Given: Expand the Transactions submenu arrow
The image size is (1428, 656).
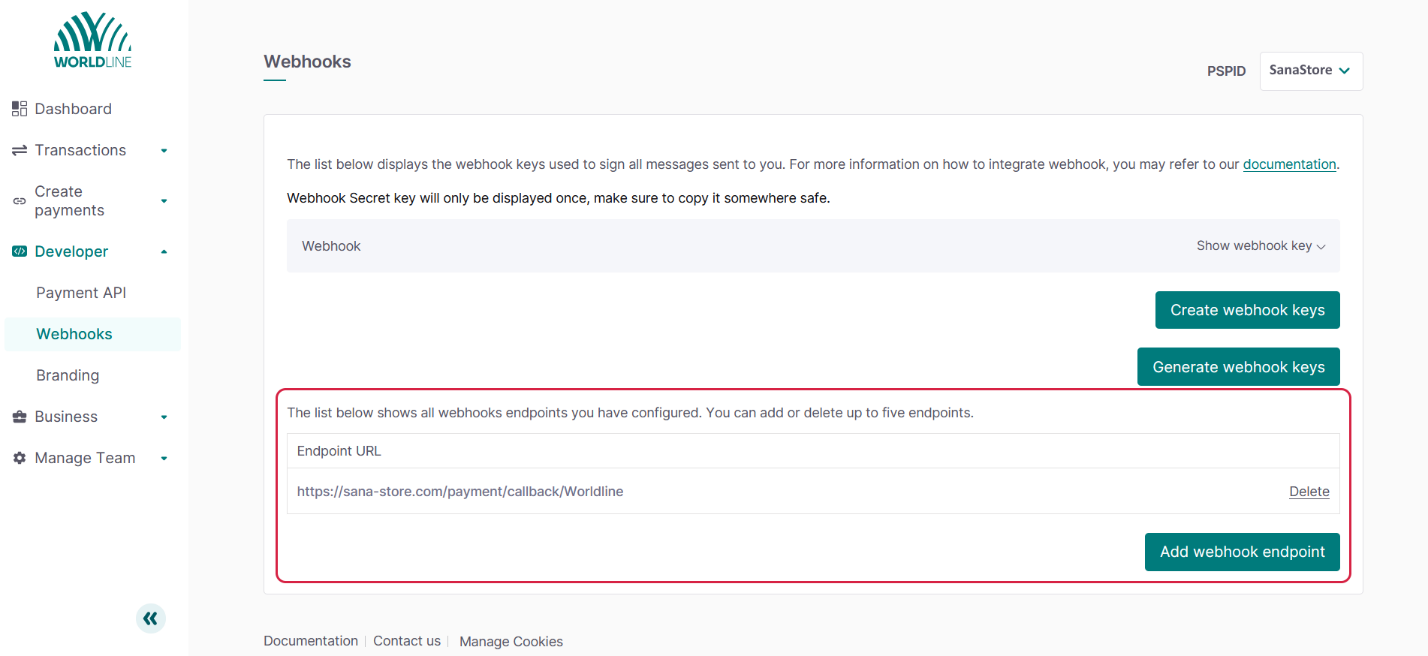Looking at the screenshot, I should coord(164,151).
